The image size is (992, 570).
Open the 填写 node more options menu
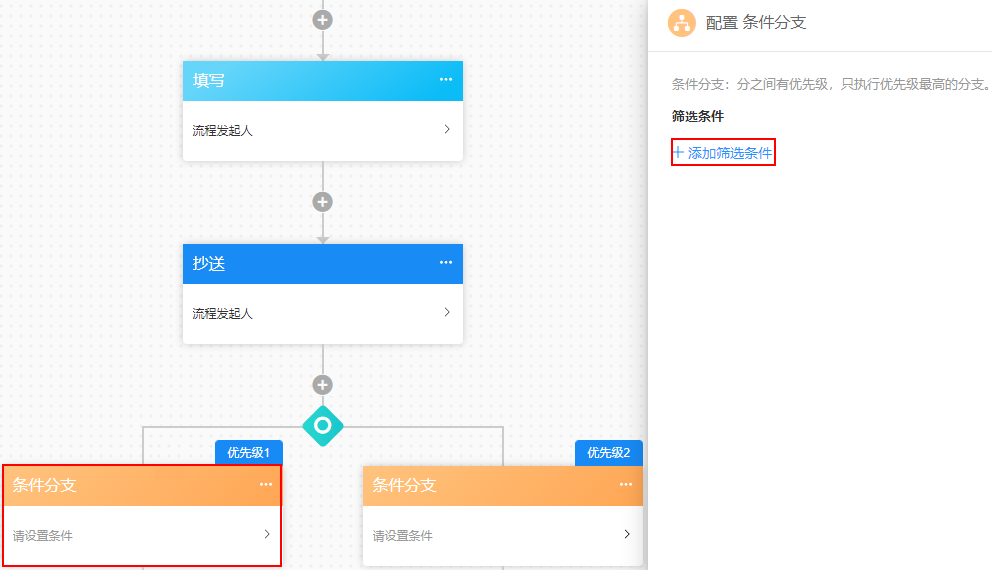446,80
